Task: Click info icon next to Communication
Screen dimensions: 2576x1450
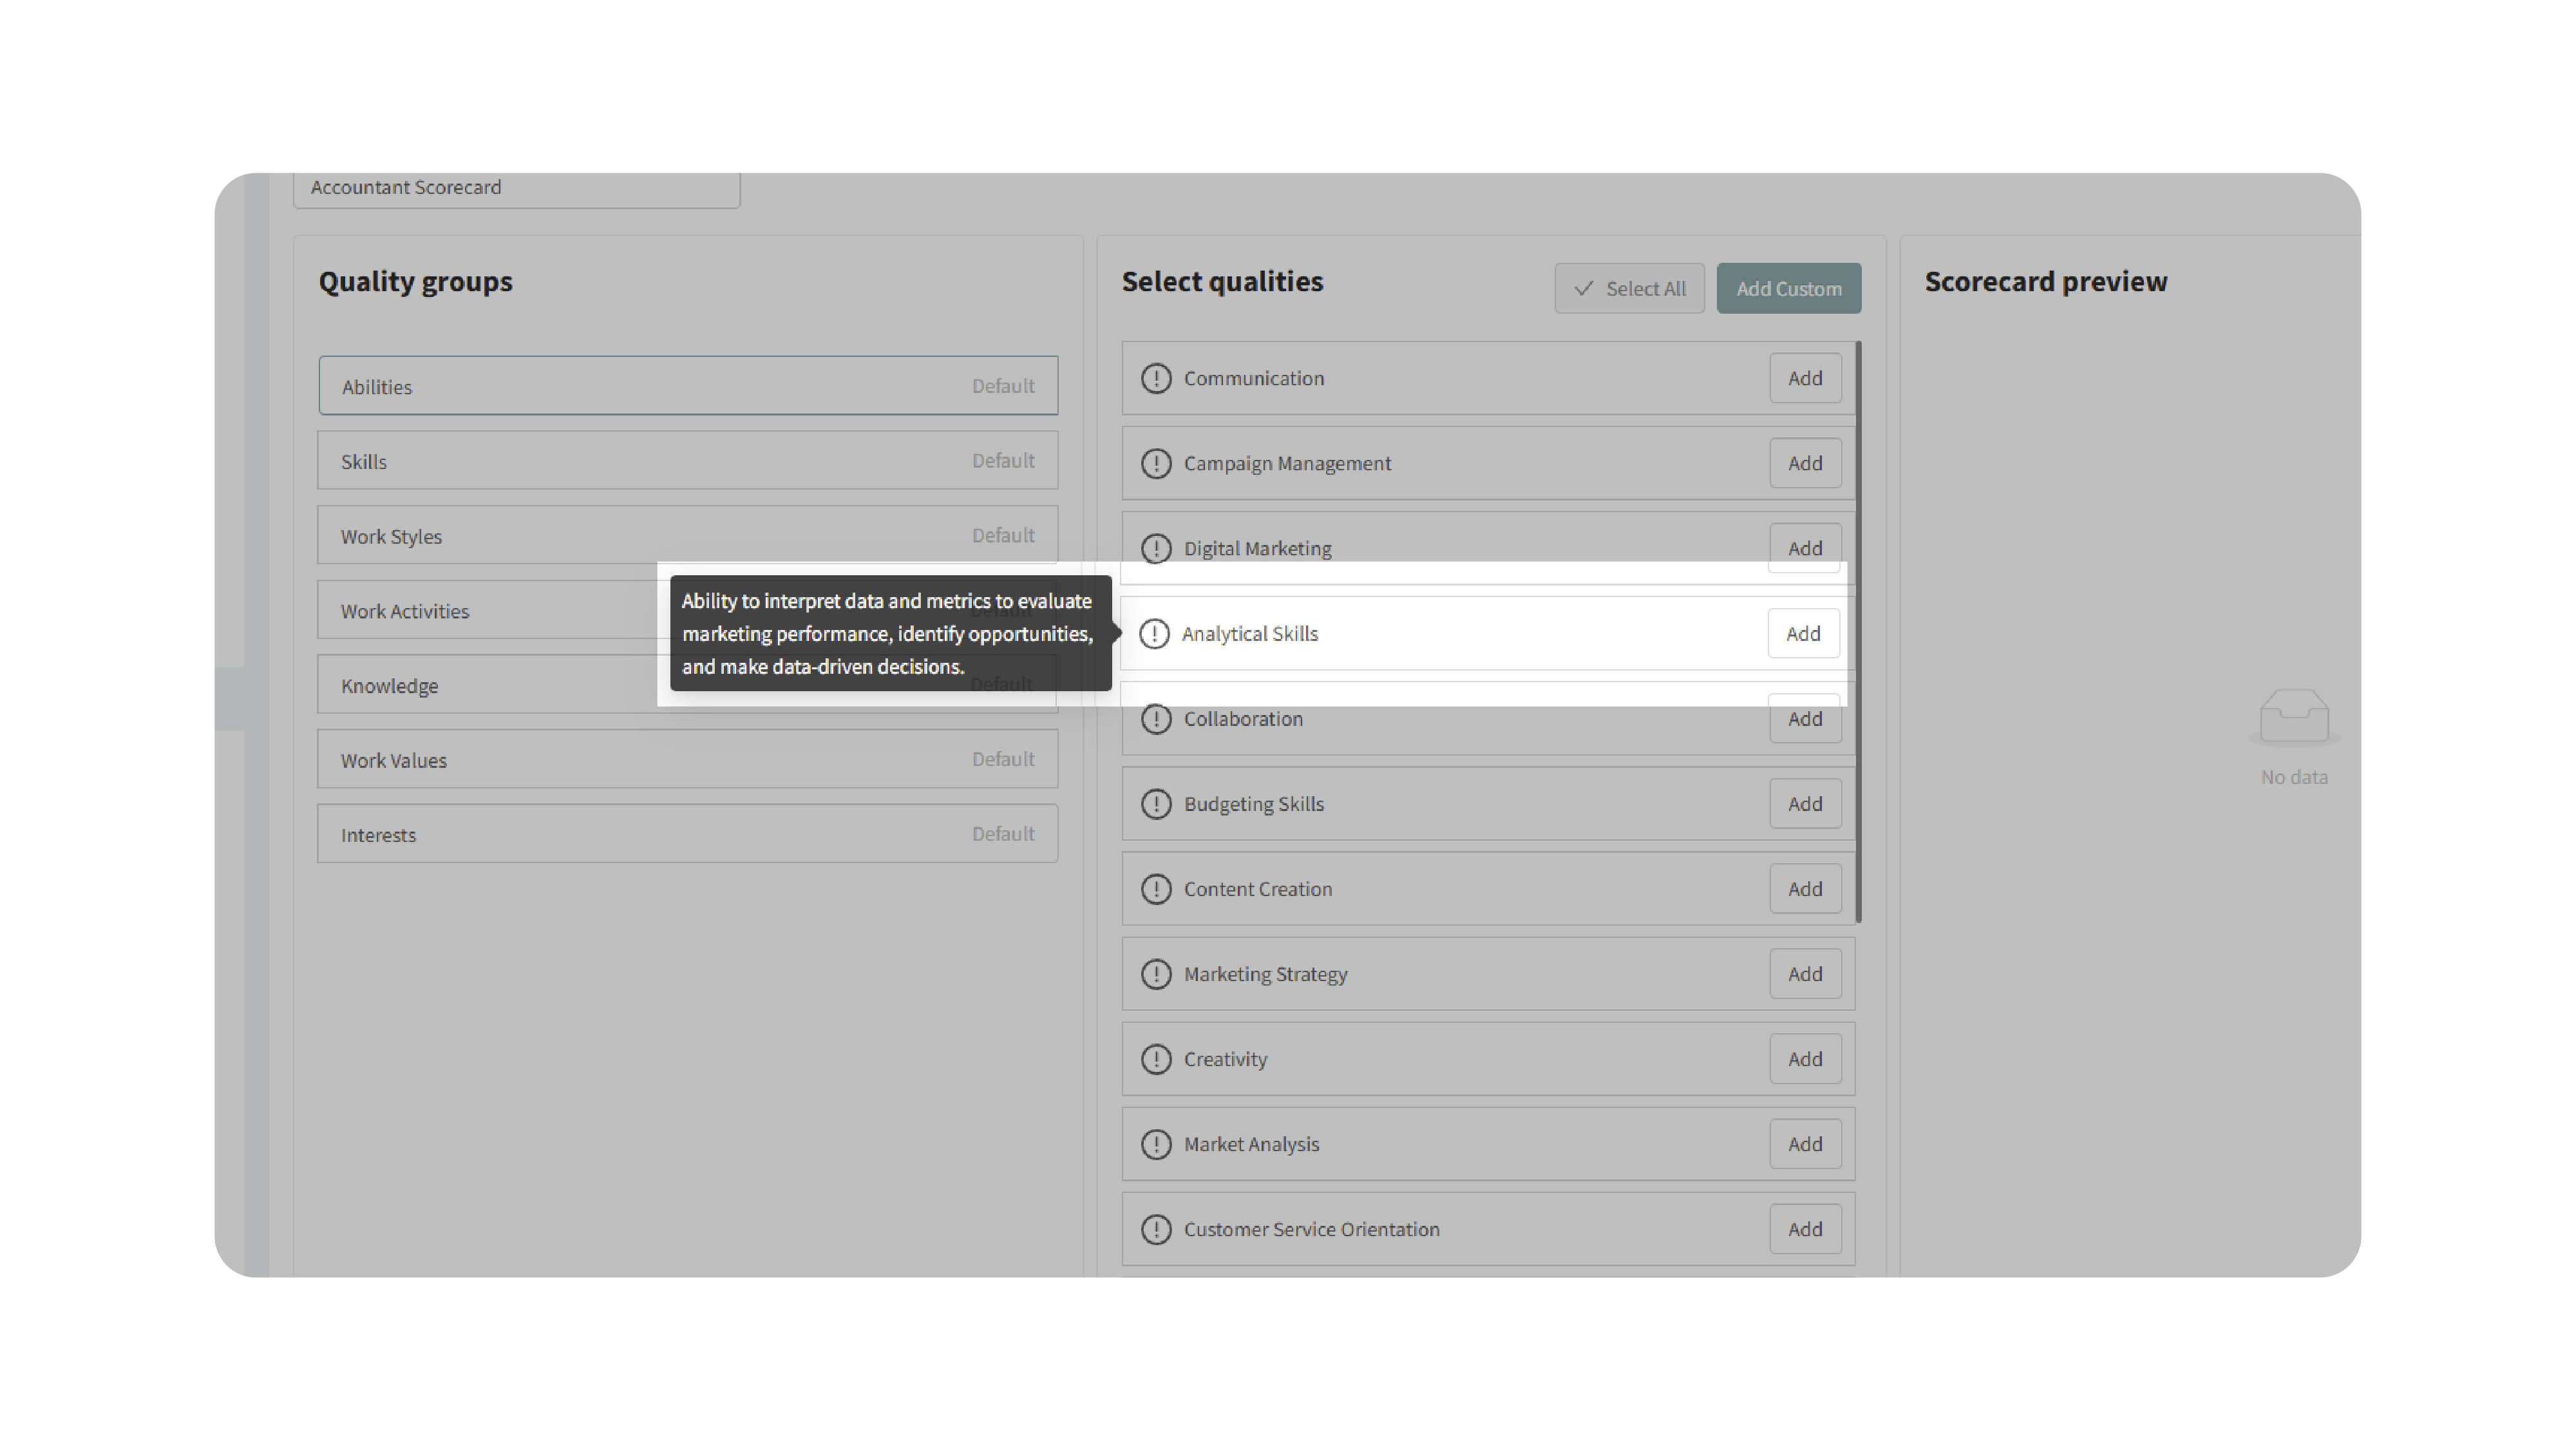Action: pos(1156,378)
